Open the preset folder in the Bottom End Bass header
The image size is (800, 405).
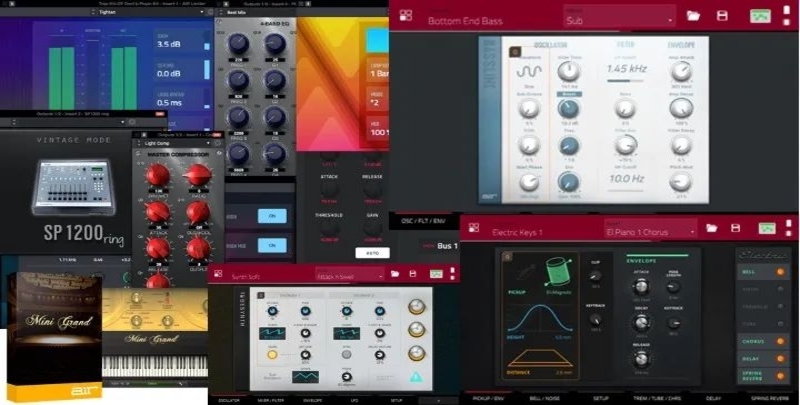click(693, 16)
